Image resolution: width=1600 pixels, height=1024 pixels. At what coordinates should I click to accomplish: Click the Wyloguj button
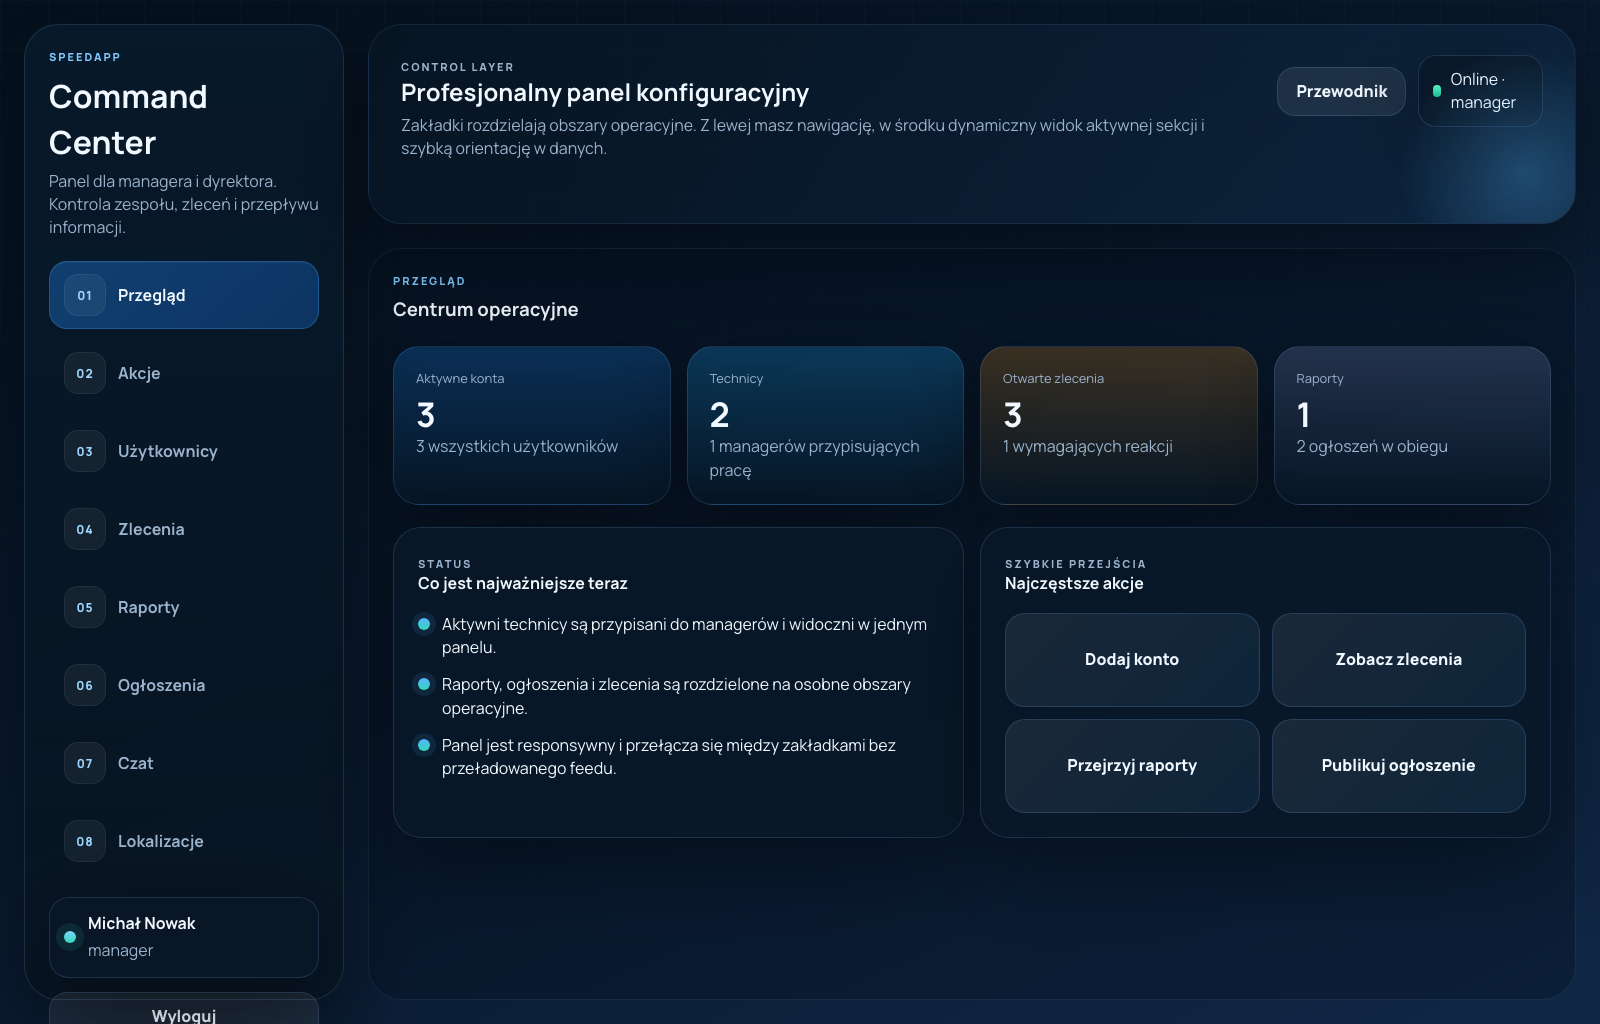[184, 1013]
